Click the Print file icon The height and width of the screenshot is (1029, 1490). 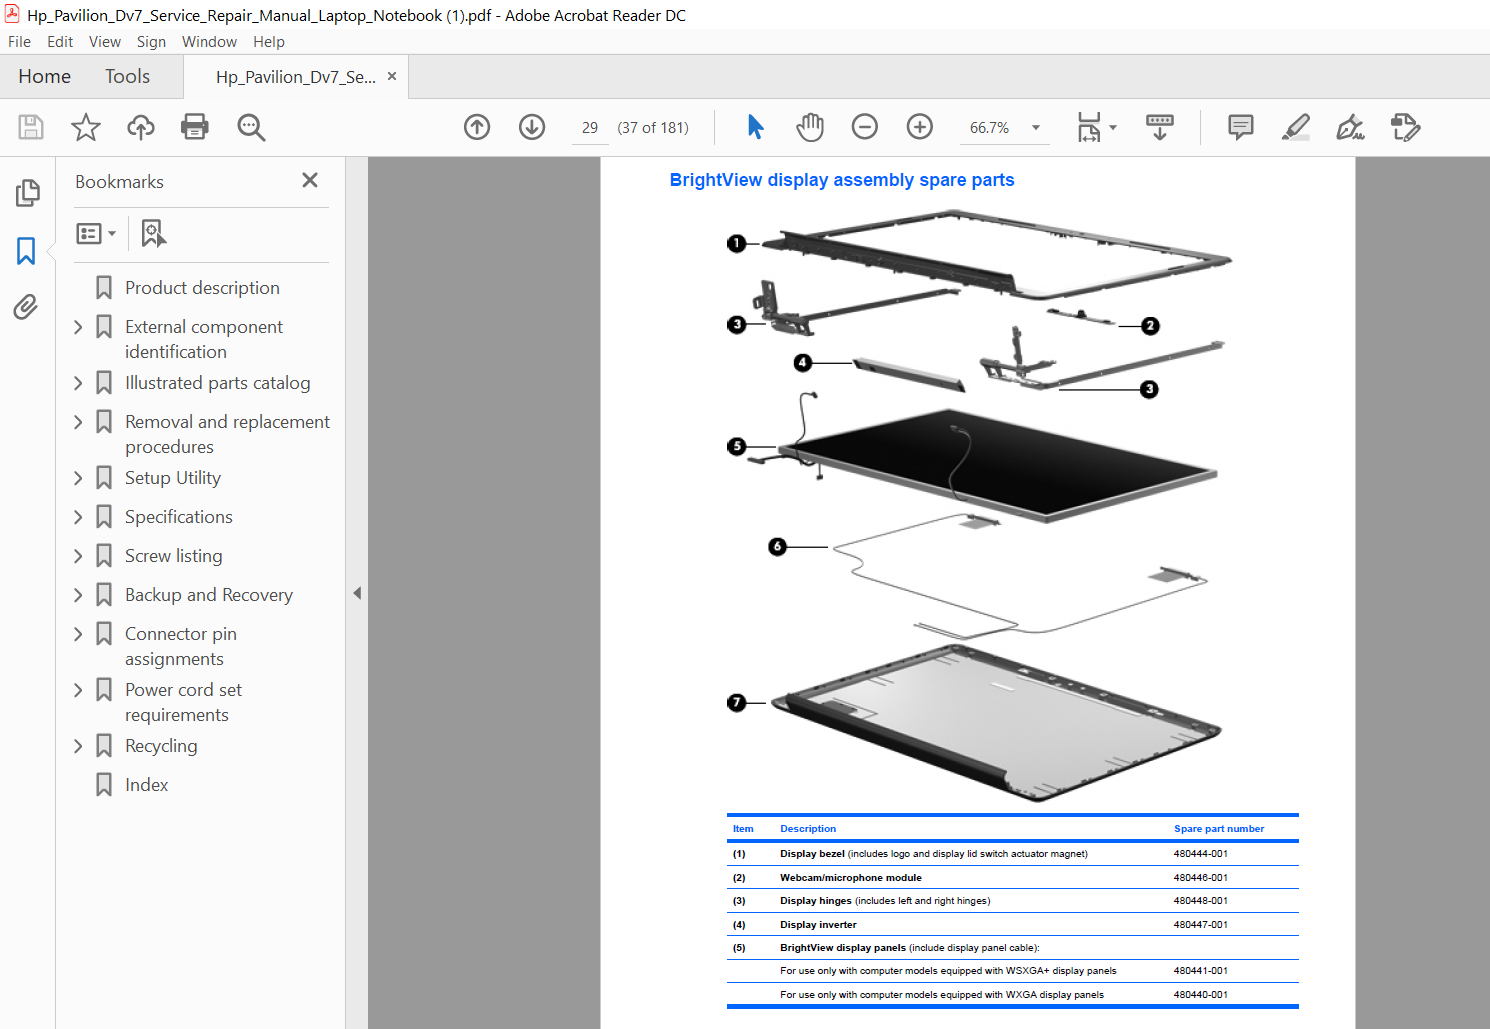click(x=195, y=127)
